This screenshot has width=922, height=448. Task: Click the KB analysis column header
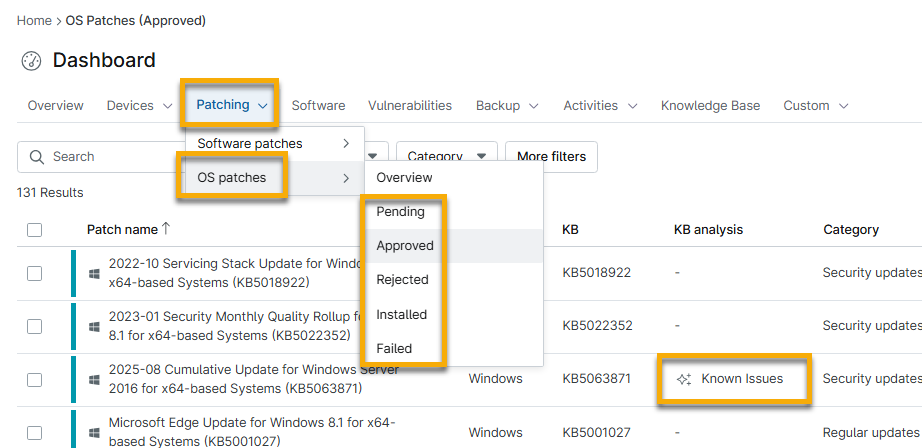coord(709,229)
